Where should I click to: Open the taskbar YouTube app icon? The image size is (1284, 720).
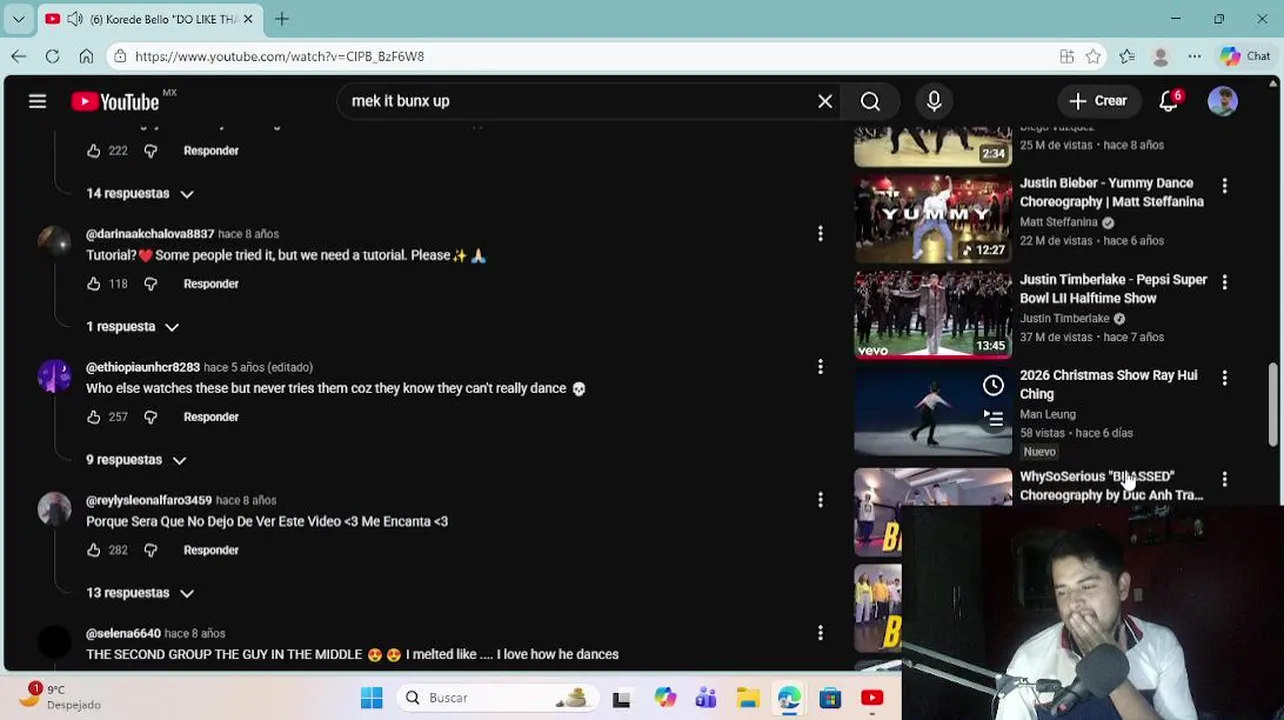(872, 698)
